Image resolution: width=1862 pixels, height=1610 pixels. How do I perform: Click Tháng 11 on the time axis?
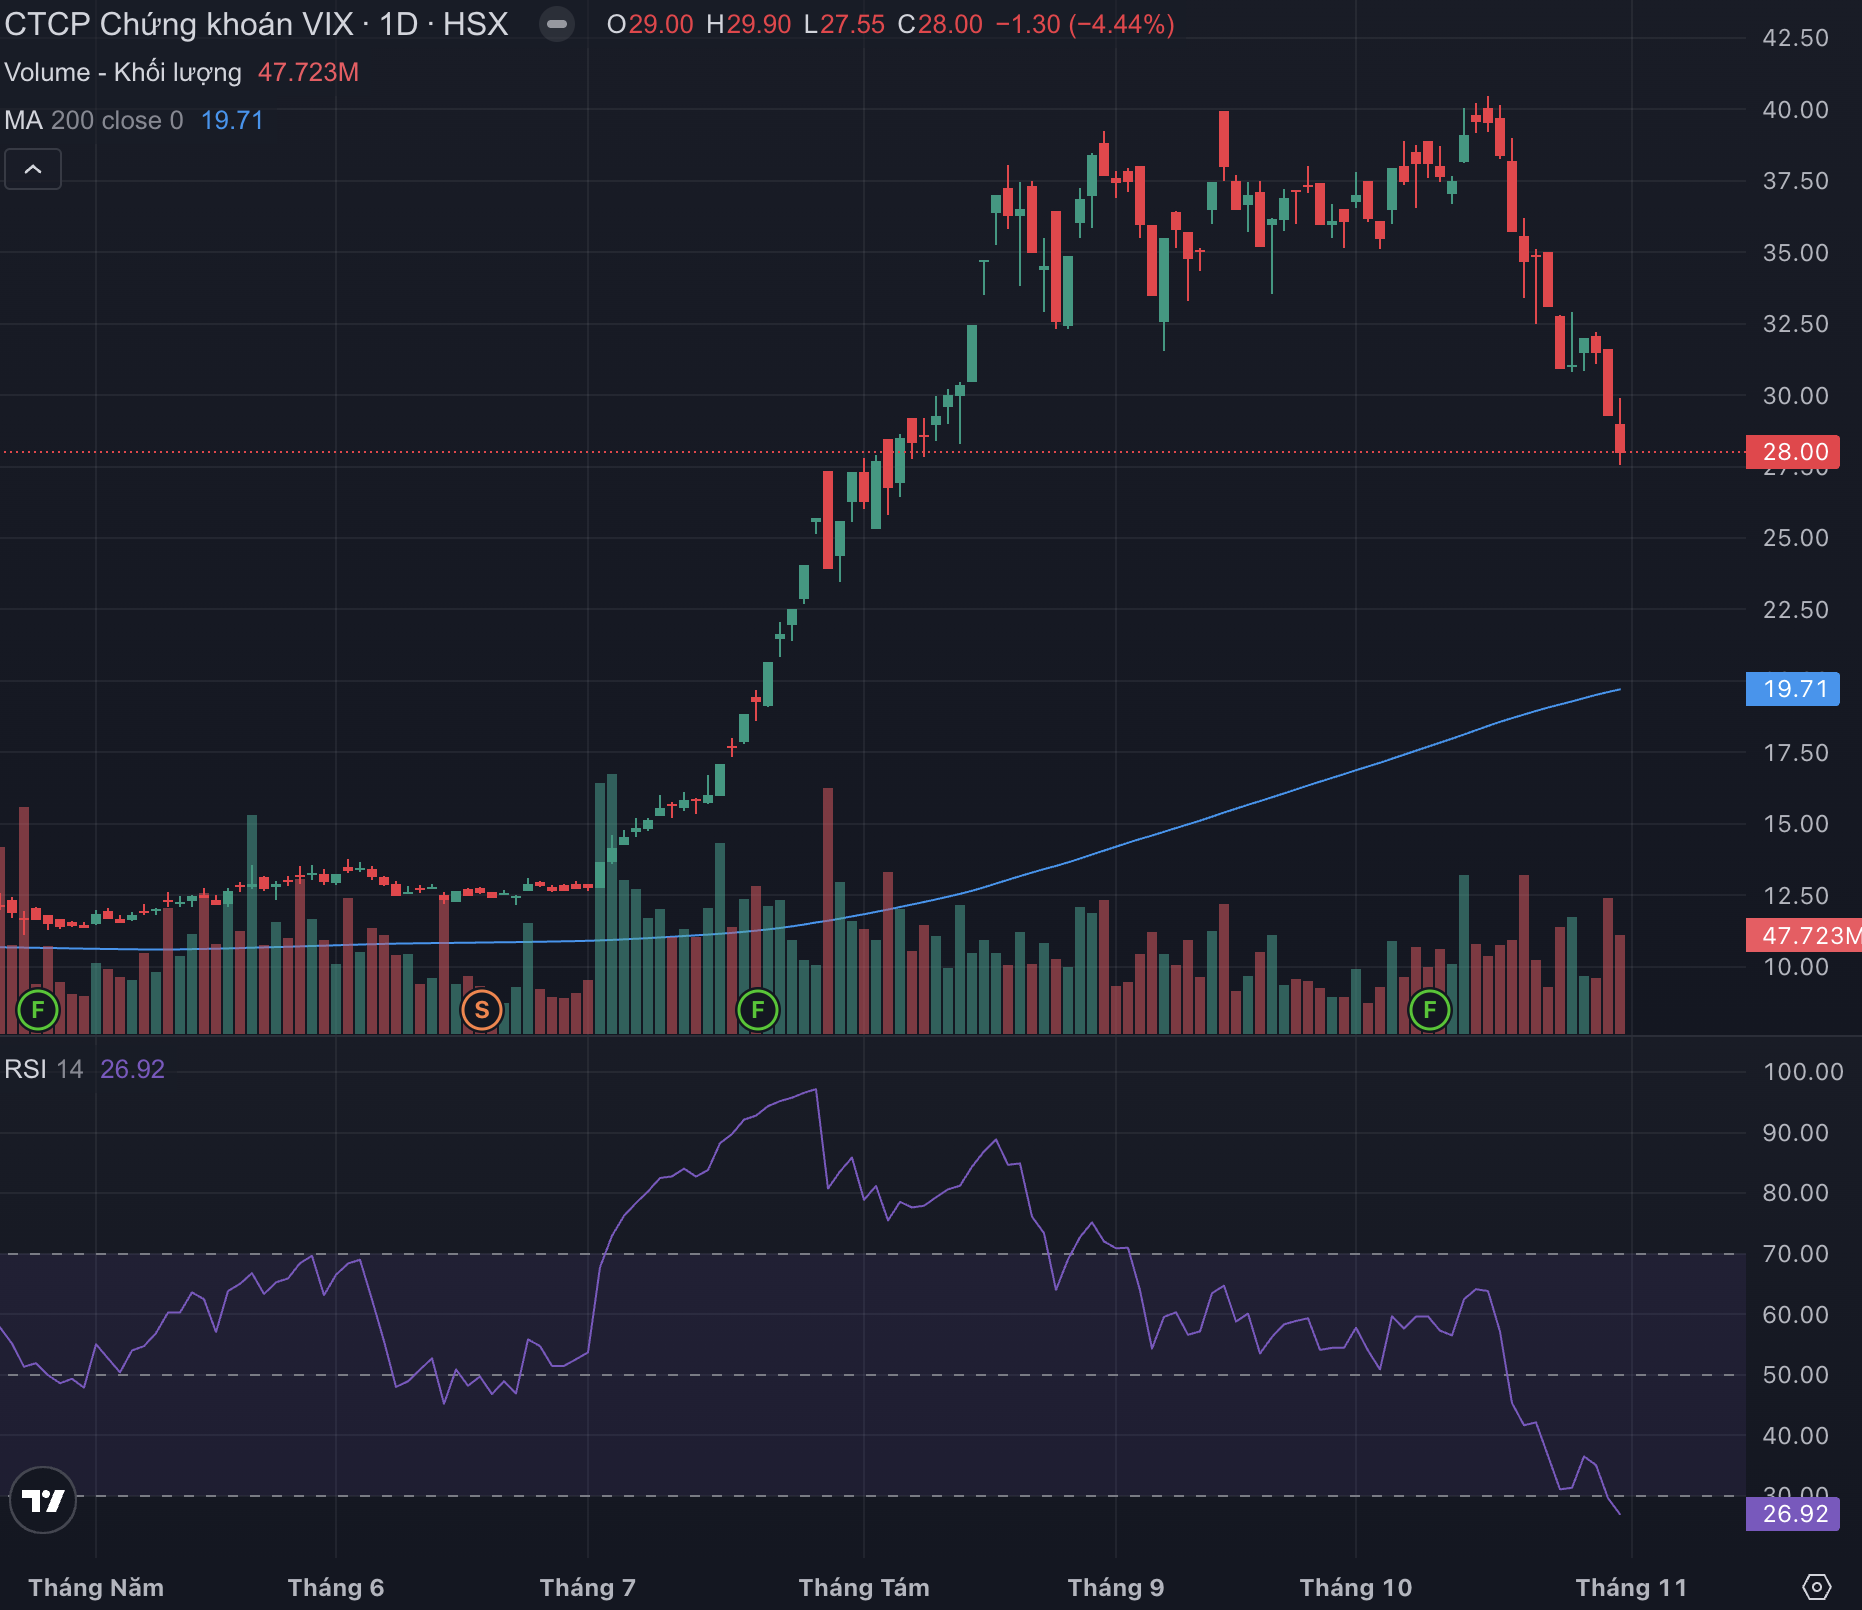[x=1631, y=1588]
